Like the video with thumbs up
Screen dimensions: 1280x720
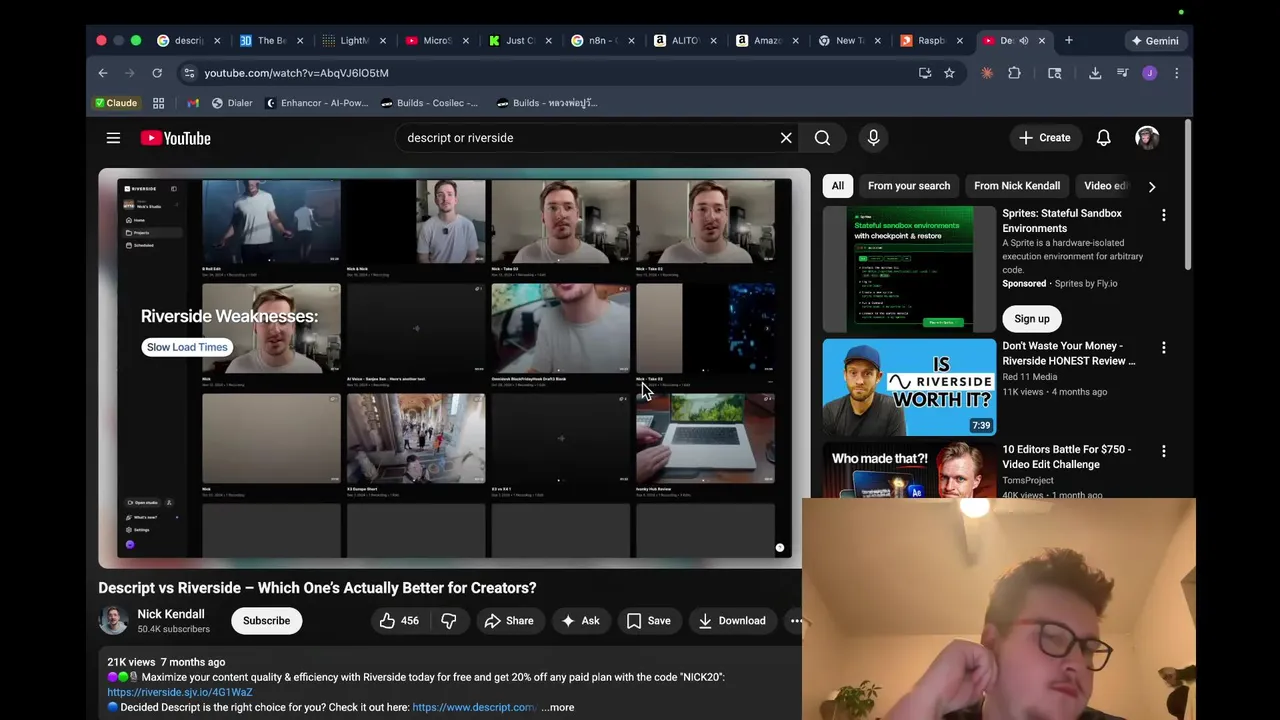pyautogui.click(x=399, y=621)
